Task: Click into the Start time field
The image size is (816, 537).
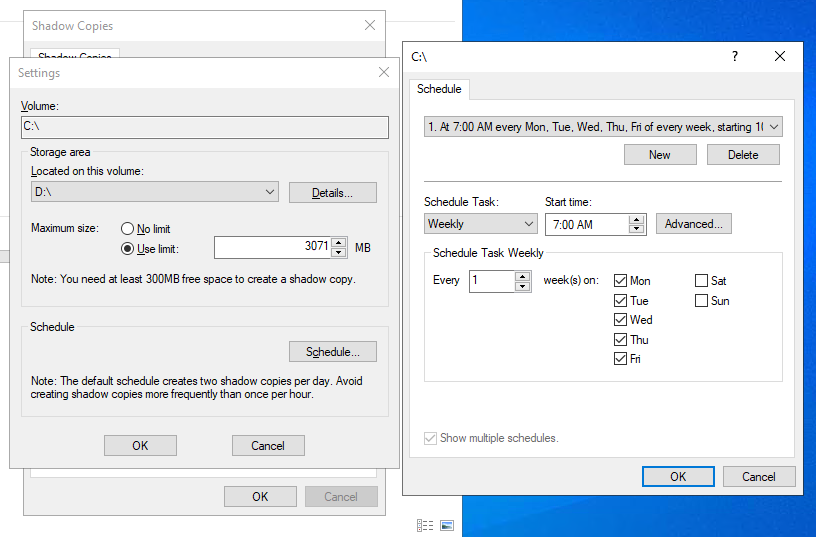Action: pyautogui.click(x=587, y=225)
